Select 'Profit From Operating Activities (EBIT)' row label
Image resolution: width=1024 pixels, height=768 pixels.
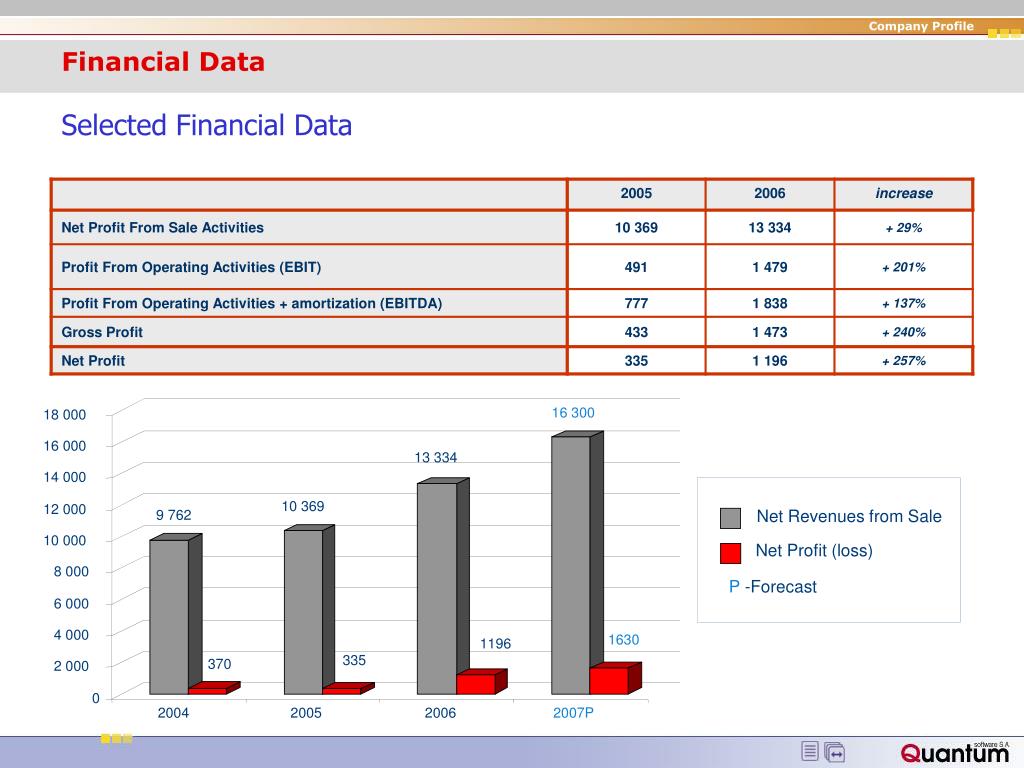[x=191, y=267]
